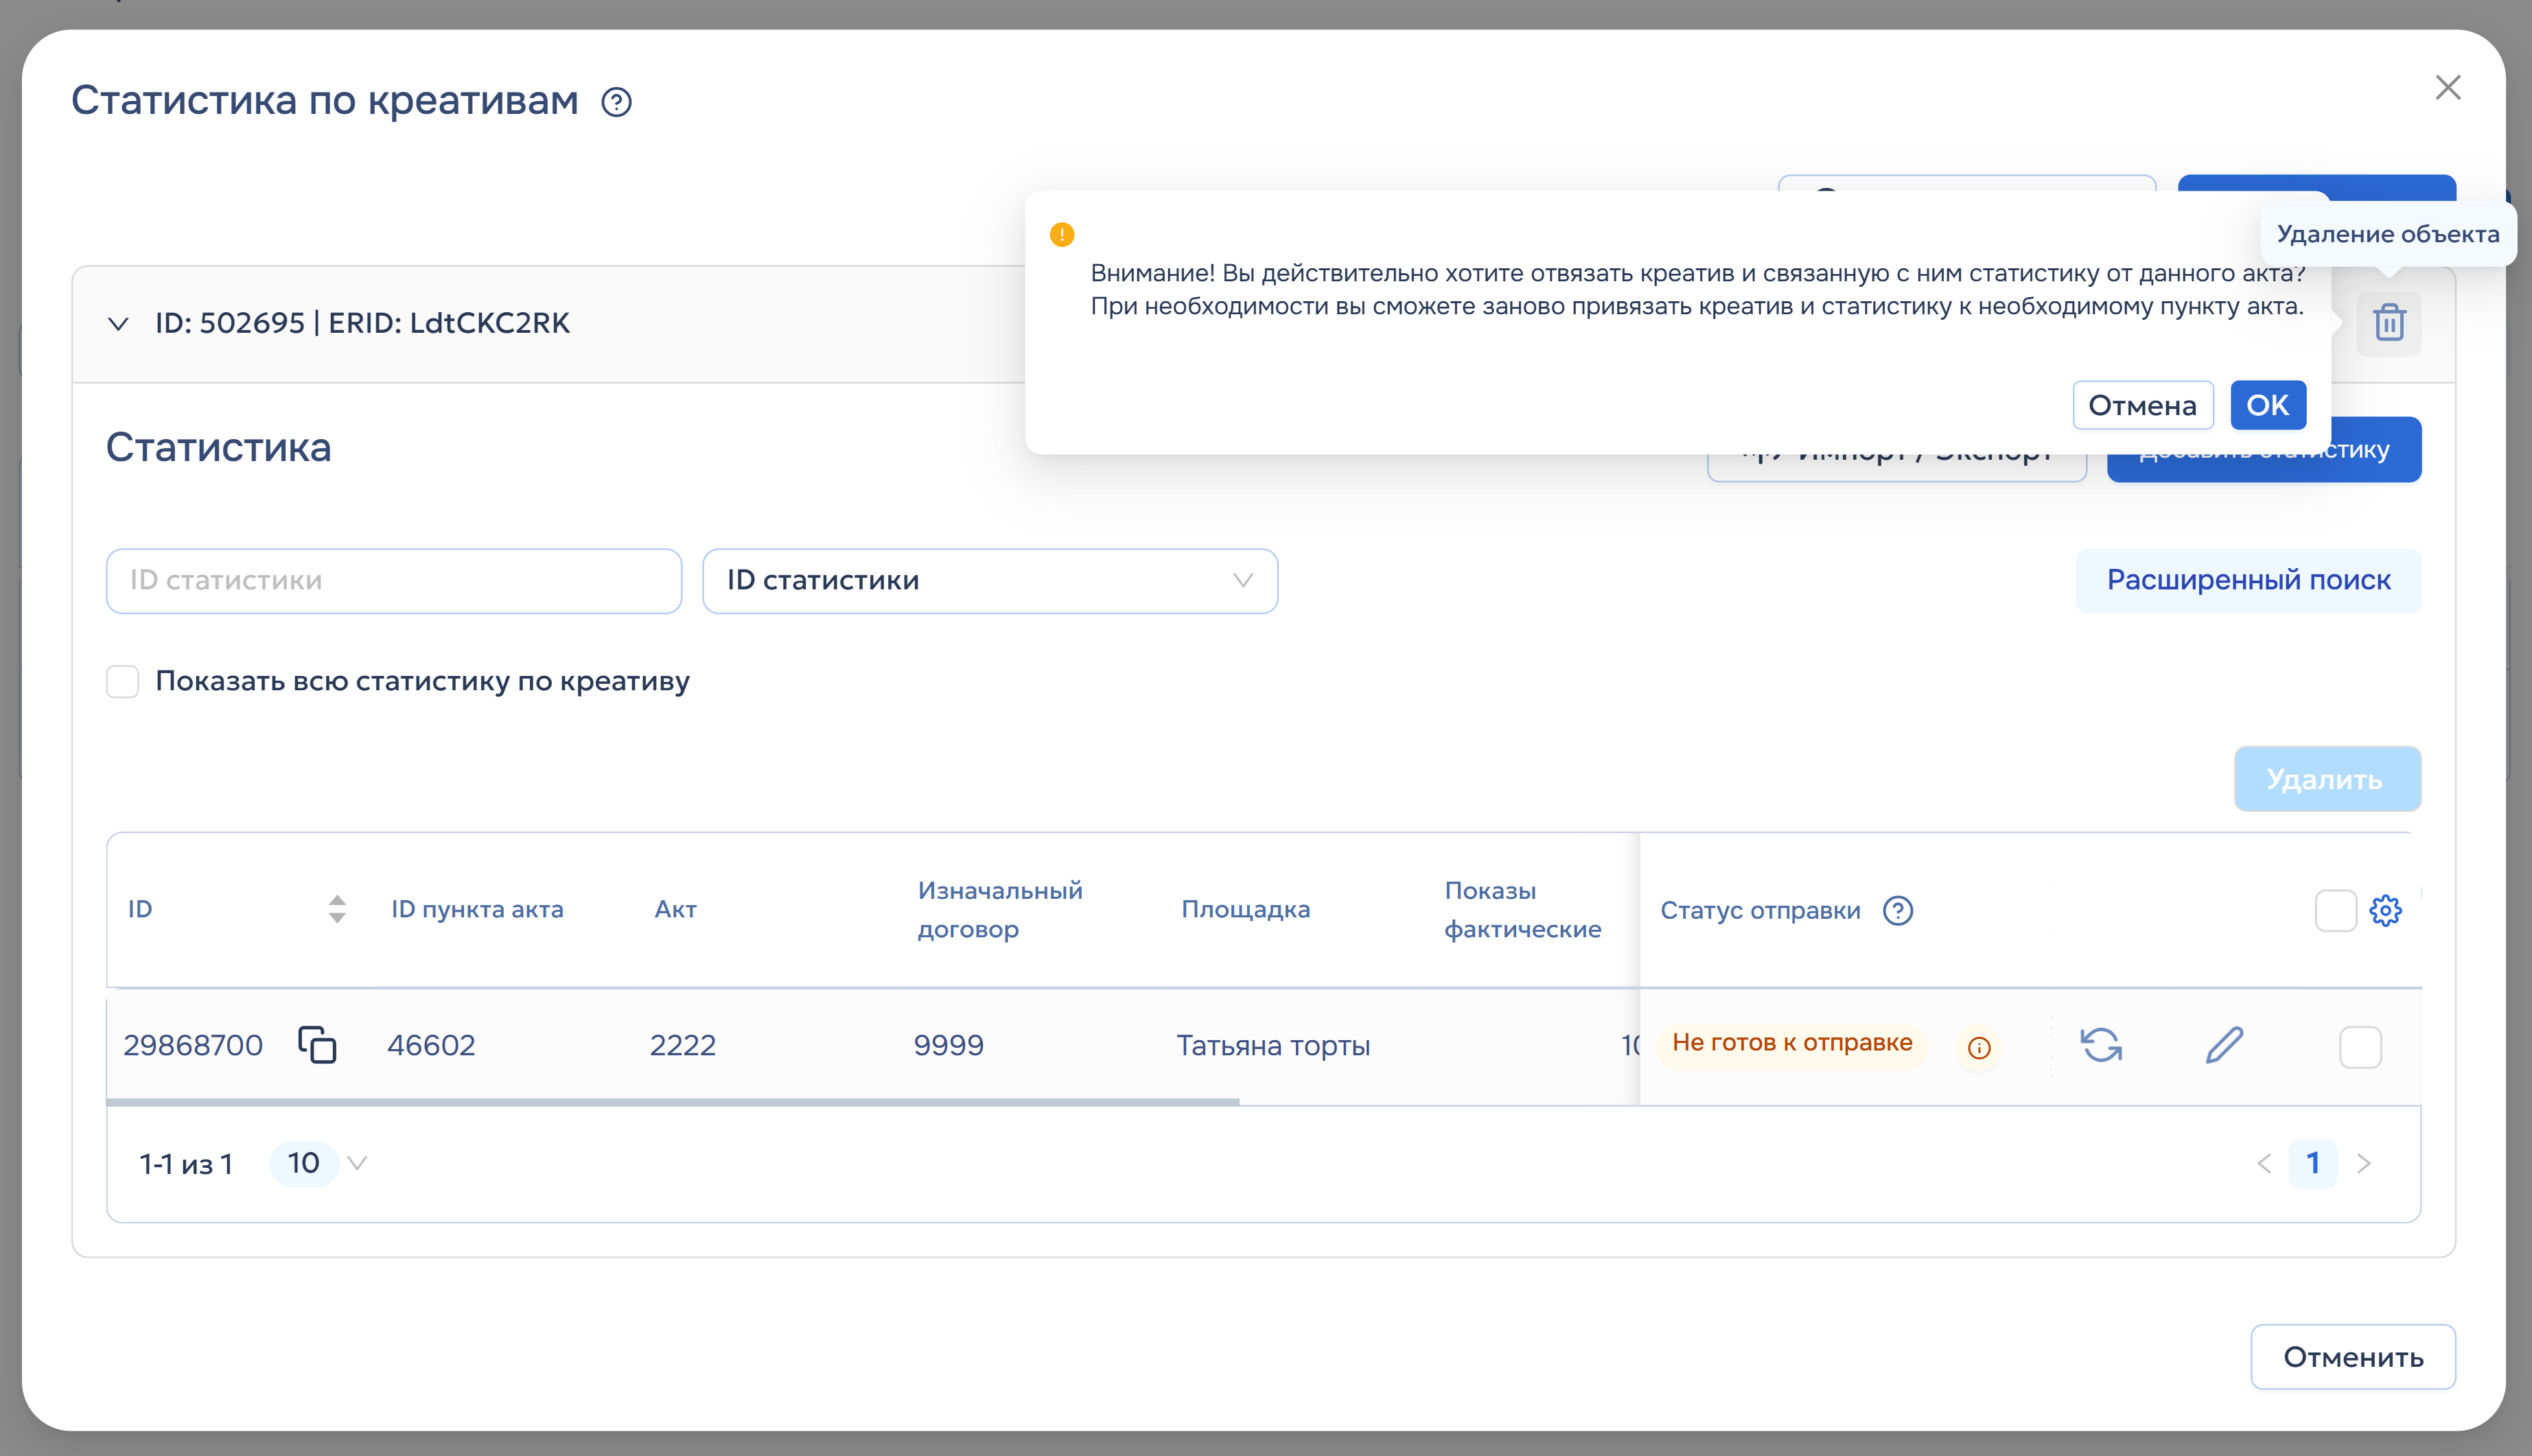This screenshot has height=1456, width=2532.
Task: Open Расширенный поиск
Action: 2248,581
